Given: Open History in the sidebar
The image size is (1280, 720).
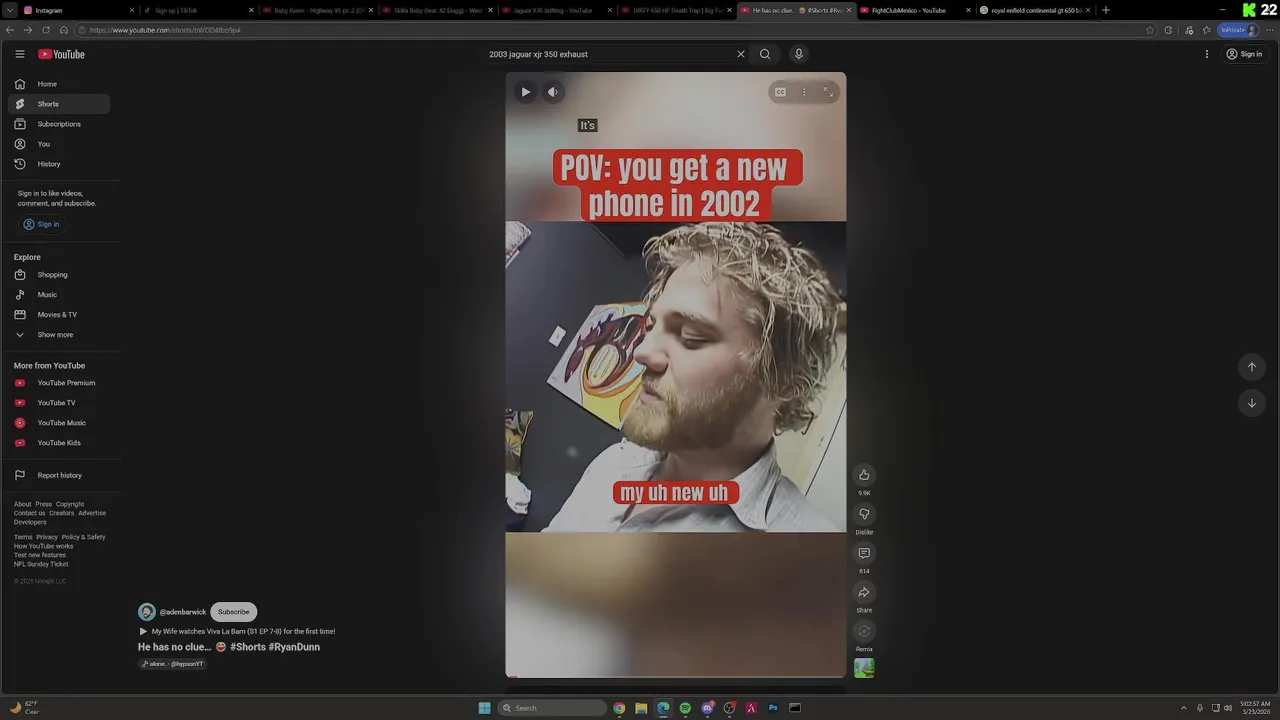Looking at the screenshot, I should pyautogui.click(x=59, y=164).
